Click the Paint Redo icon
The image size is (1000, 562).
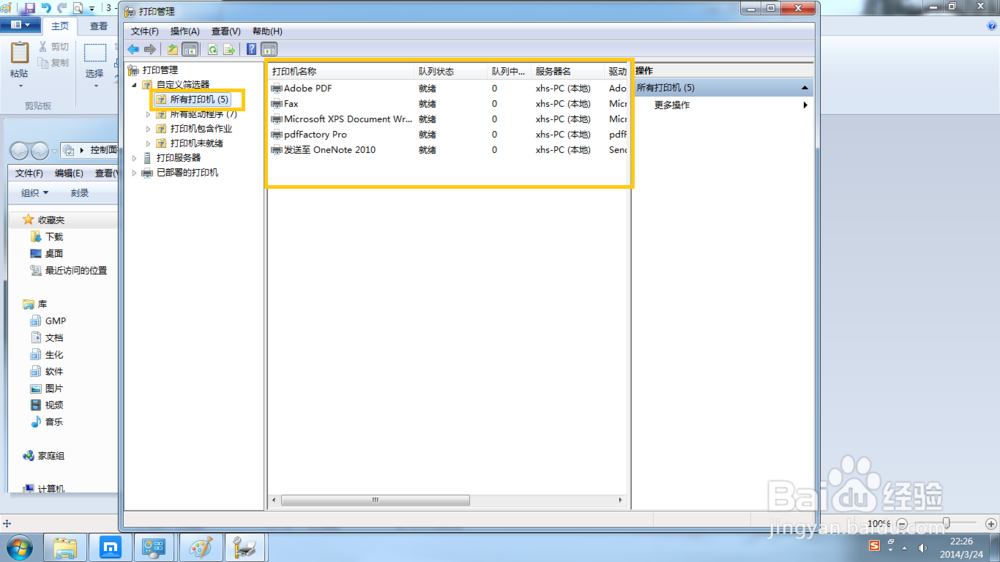62,8
